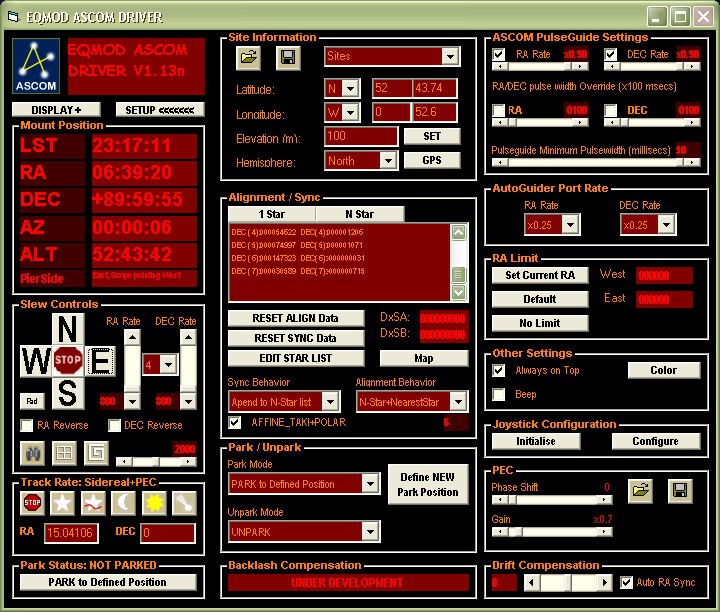720x612 pixels.
Task: Select lunar tracking with the moon icon
Action: 124,503
